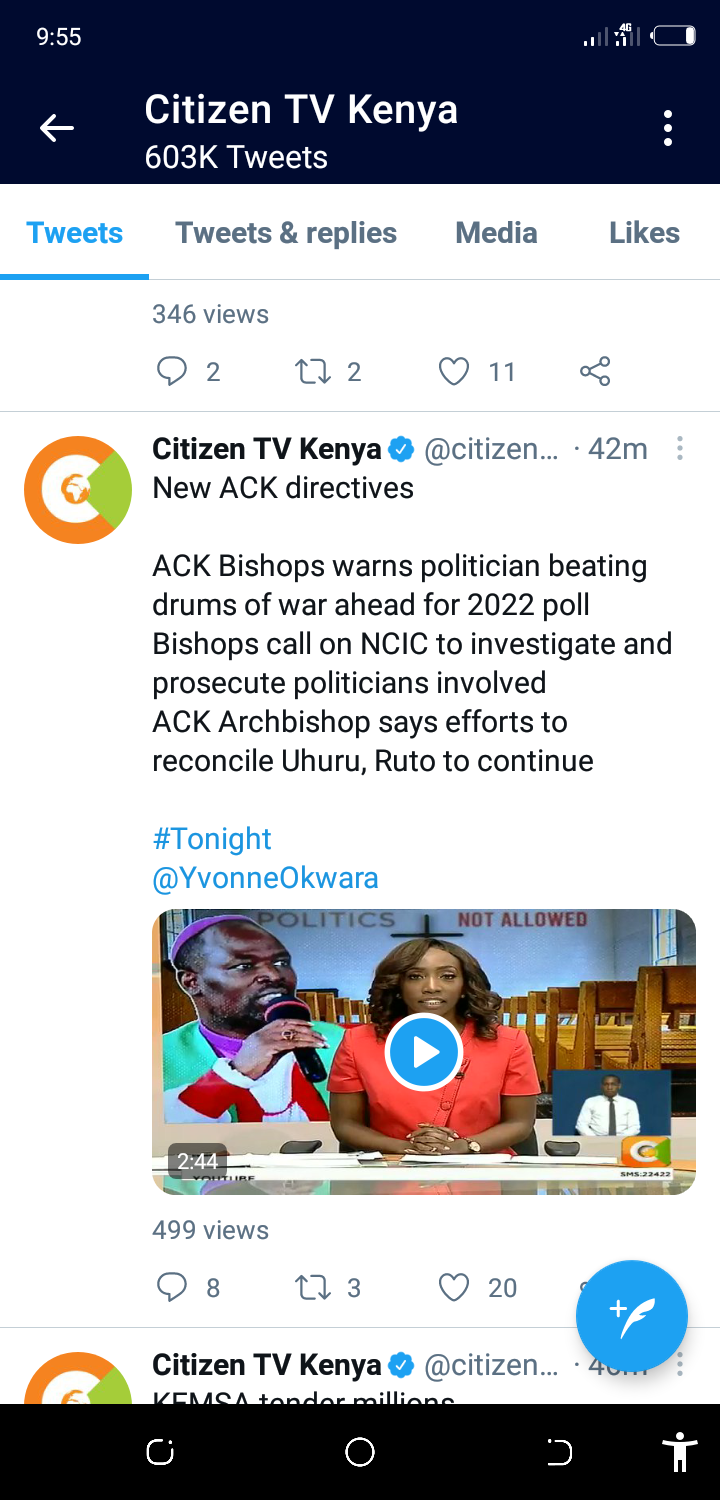
Task: Like the tweet with 11 likes
Action: [x=454, y=372]
